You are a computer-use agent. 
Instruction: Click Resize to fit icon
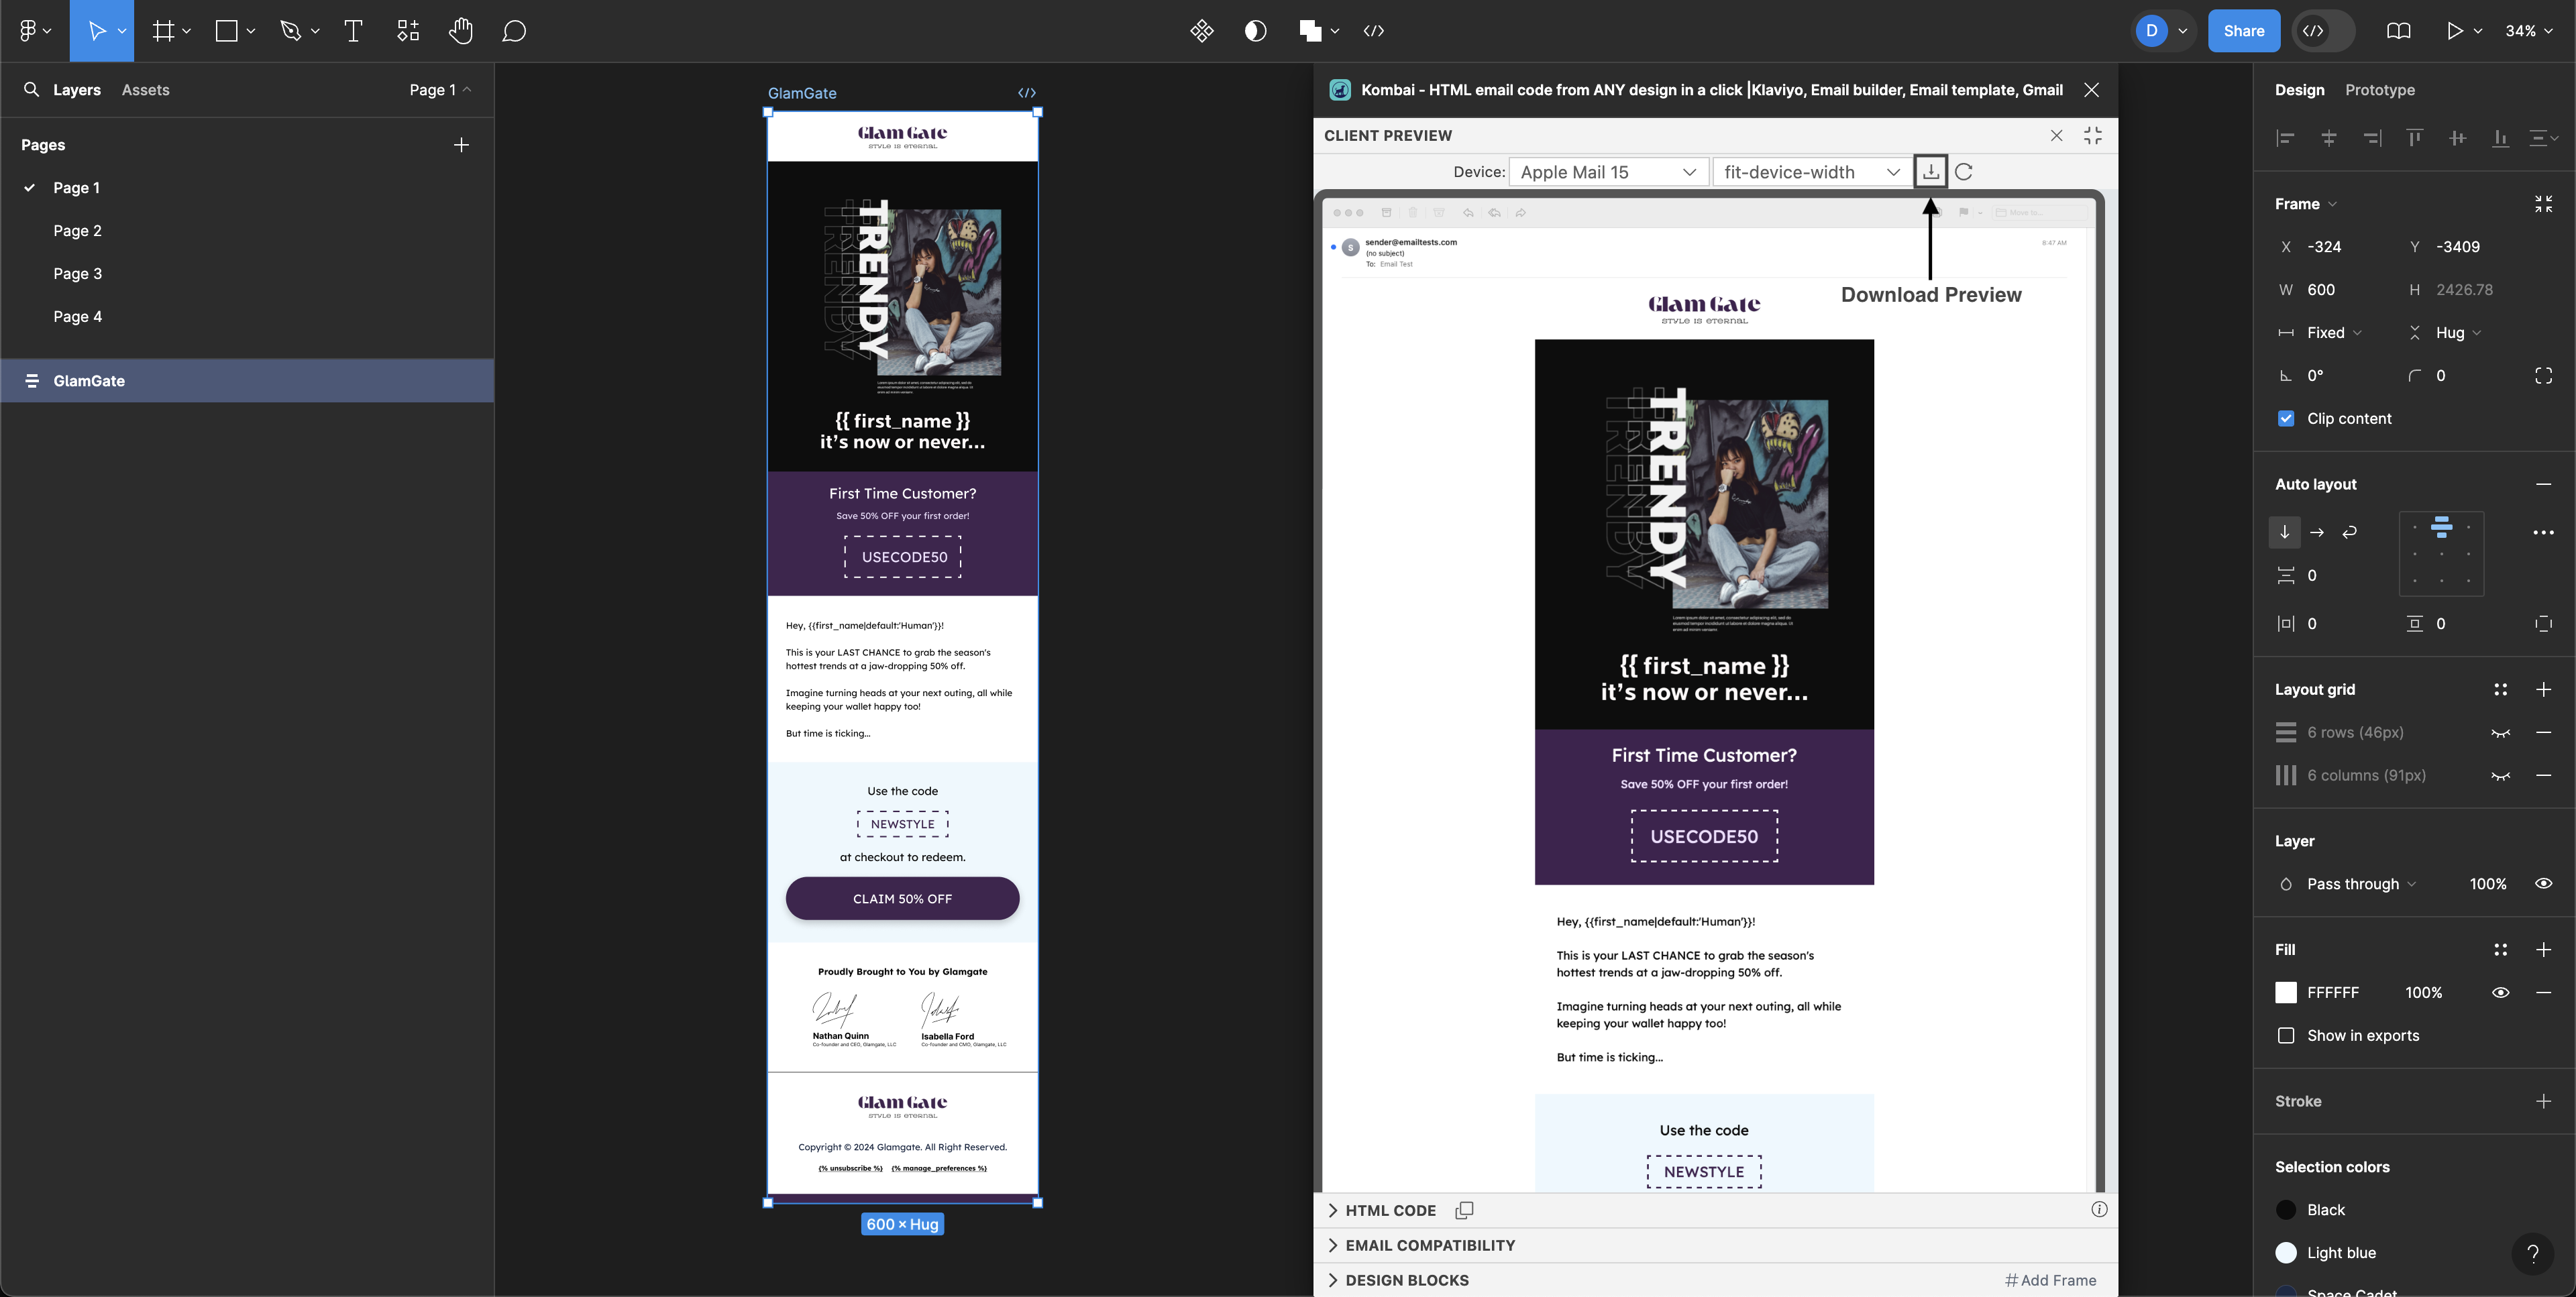pos(2544,204)
